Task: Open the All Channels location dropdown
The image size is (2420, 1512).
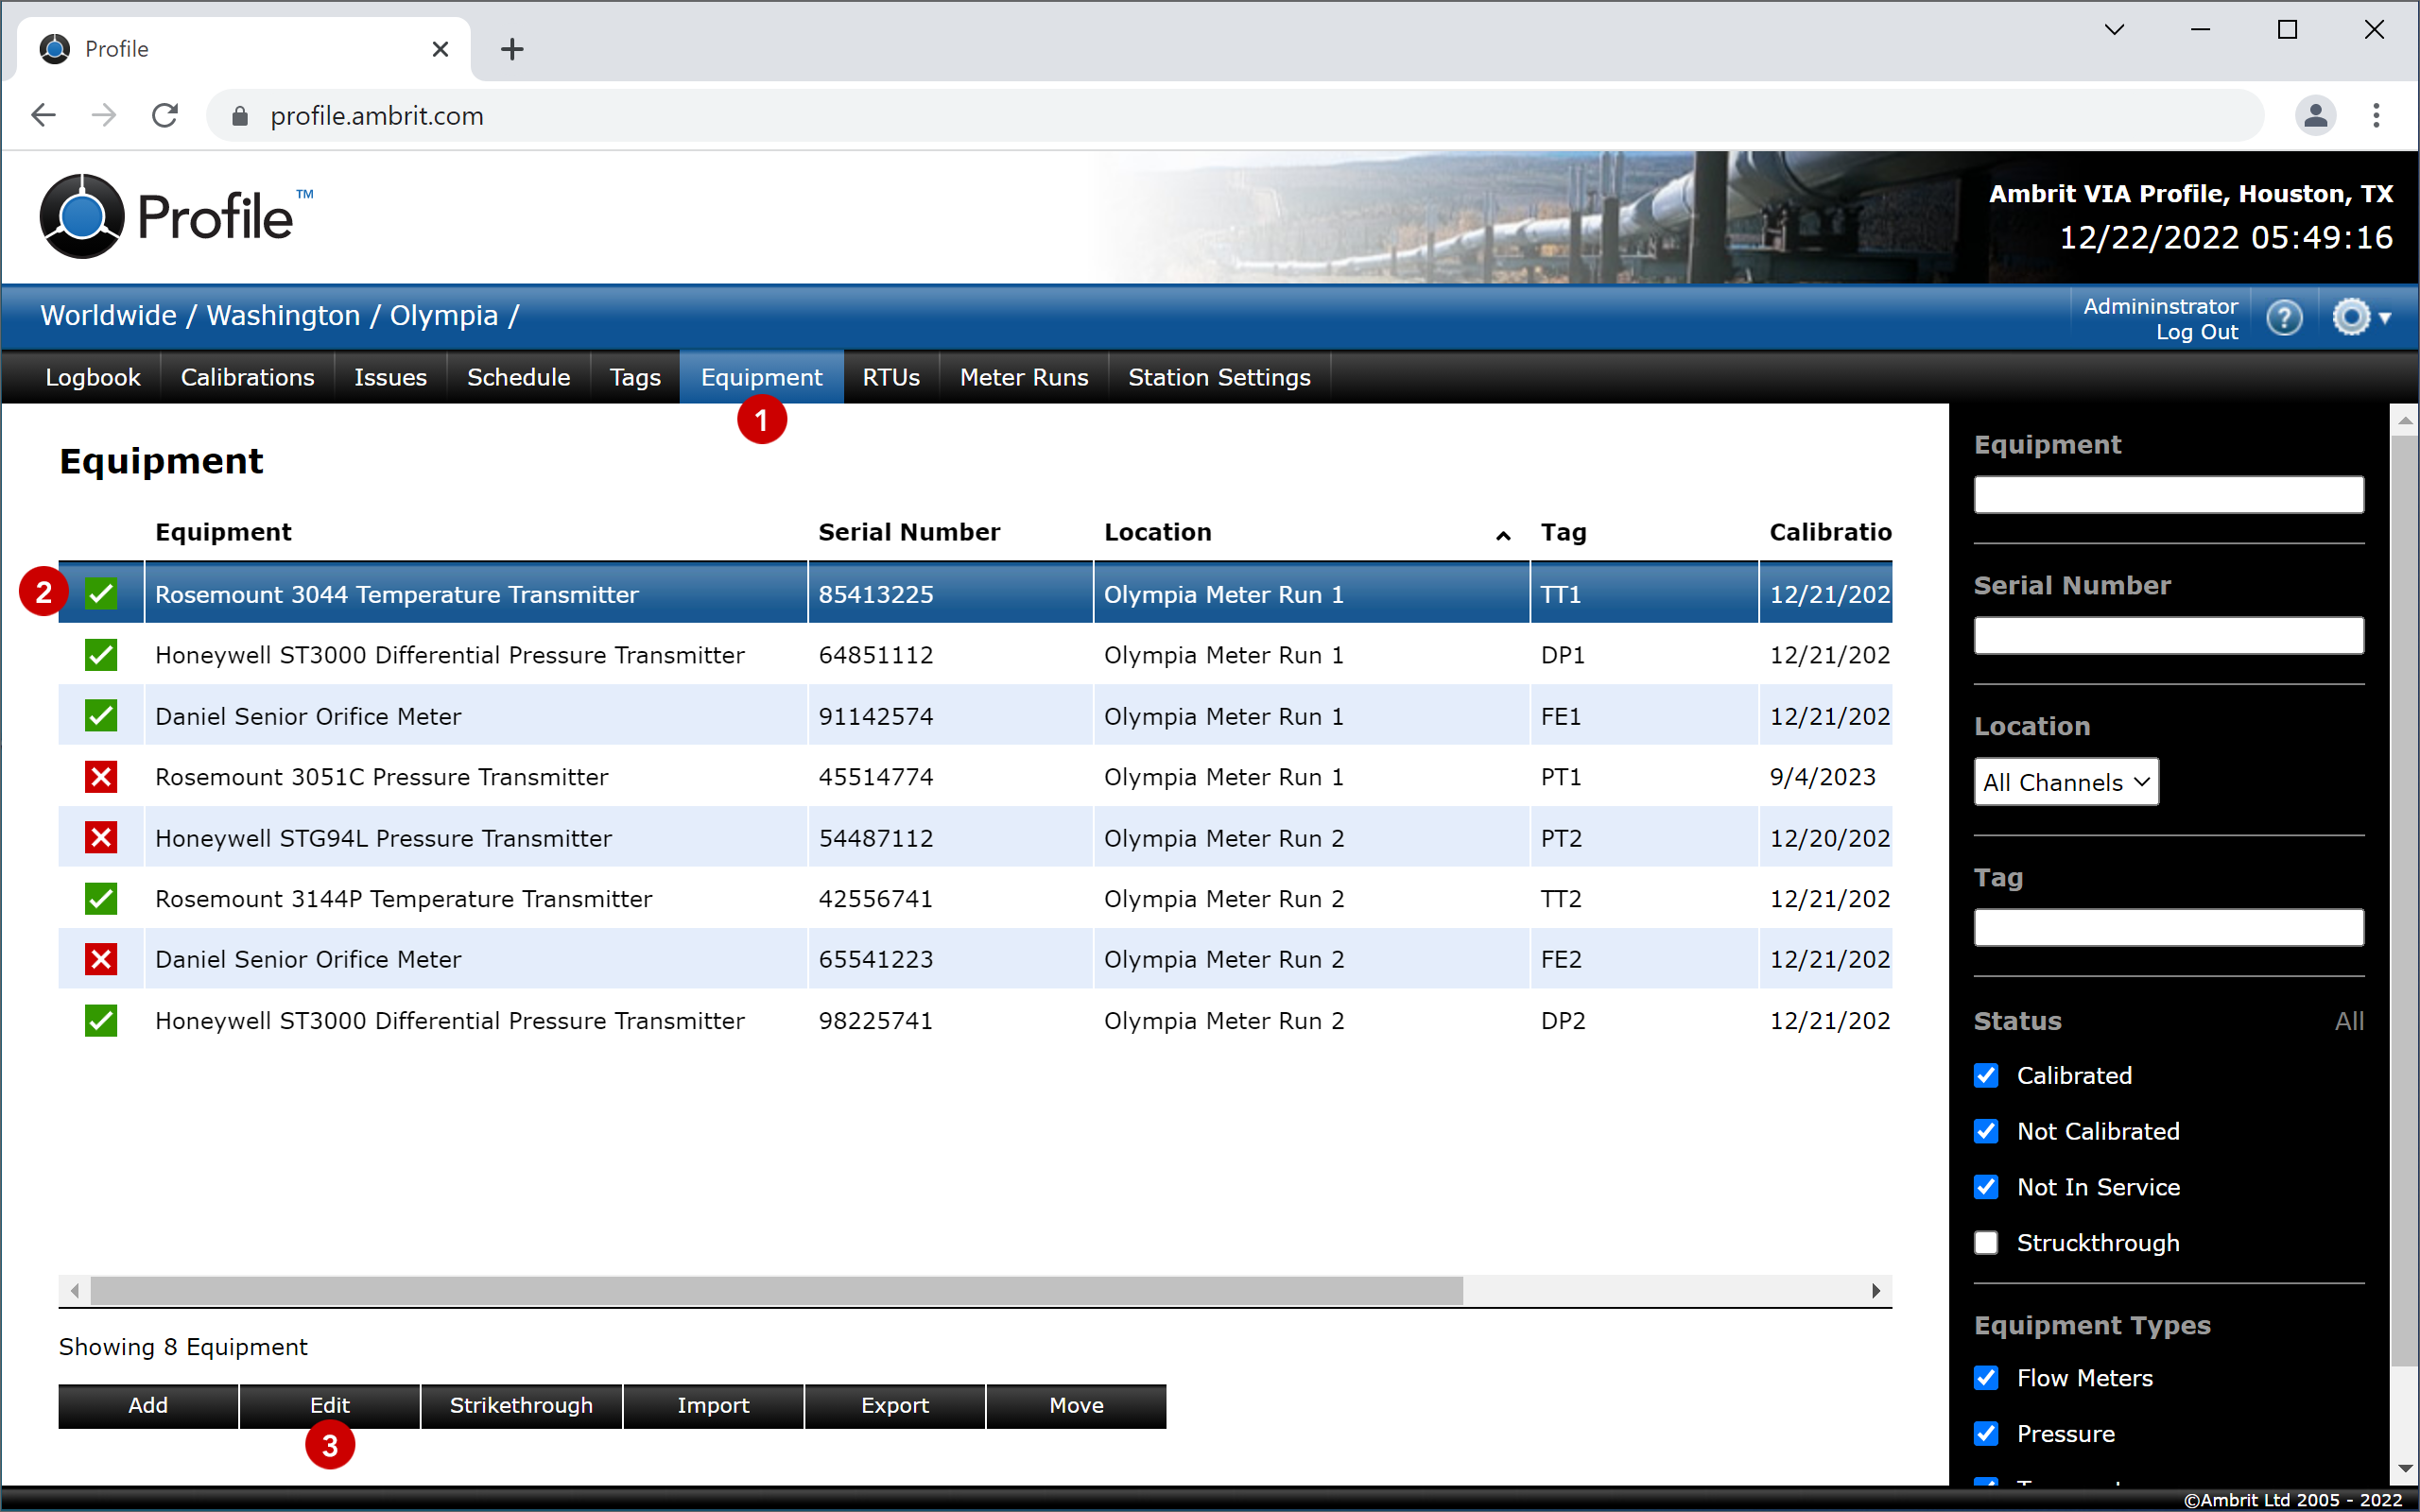Action: [2066, 782]
